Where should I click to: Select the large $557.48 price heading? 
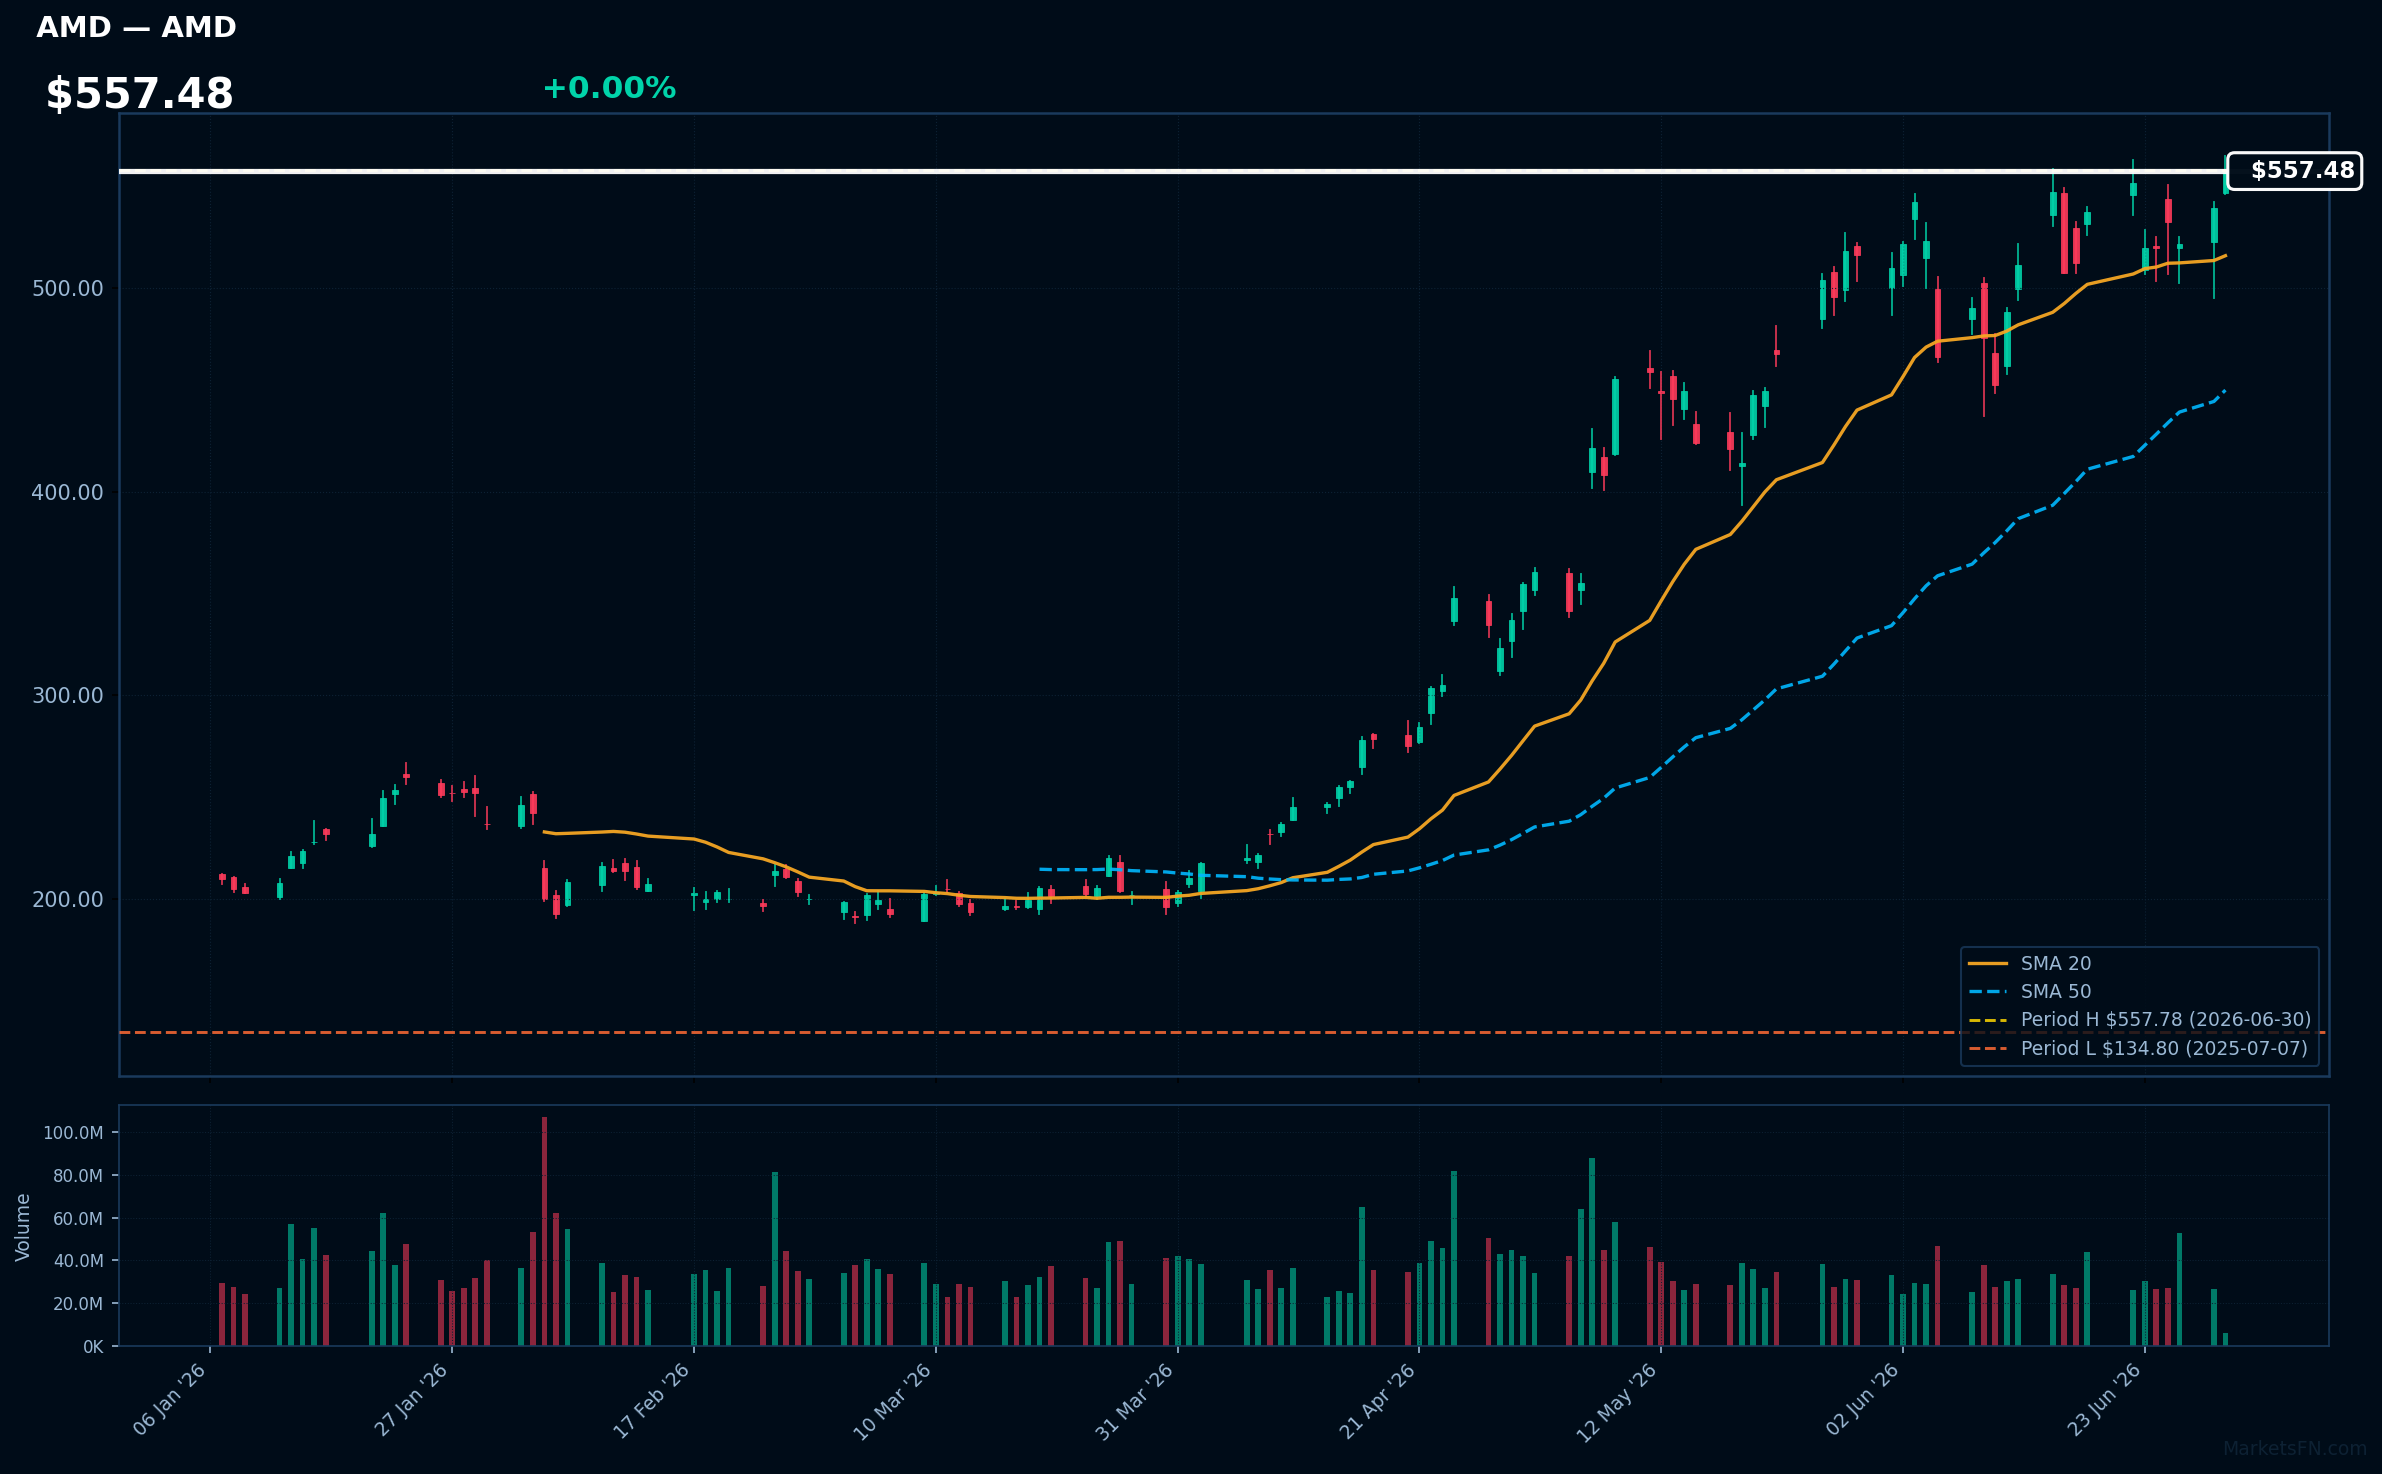pos(139,94)
